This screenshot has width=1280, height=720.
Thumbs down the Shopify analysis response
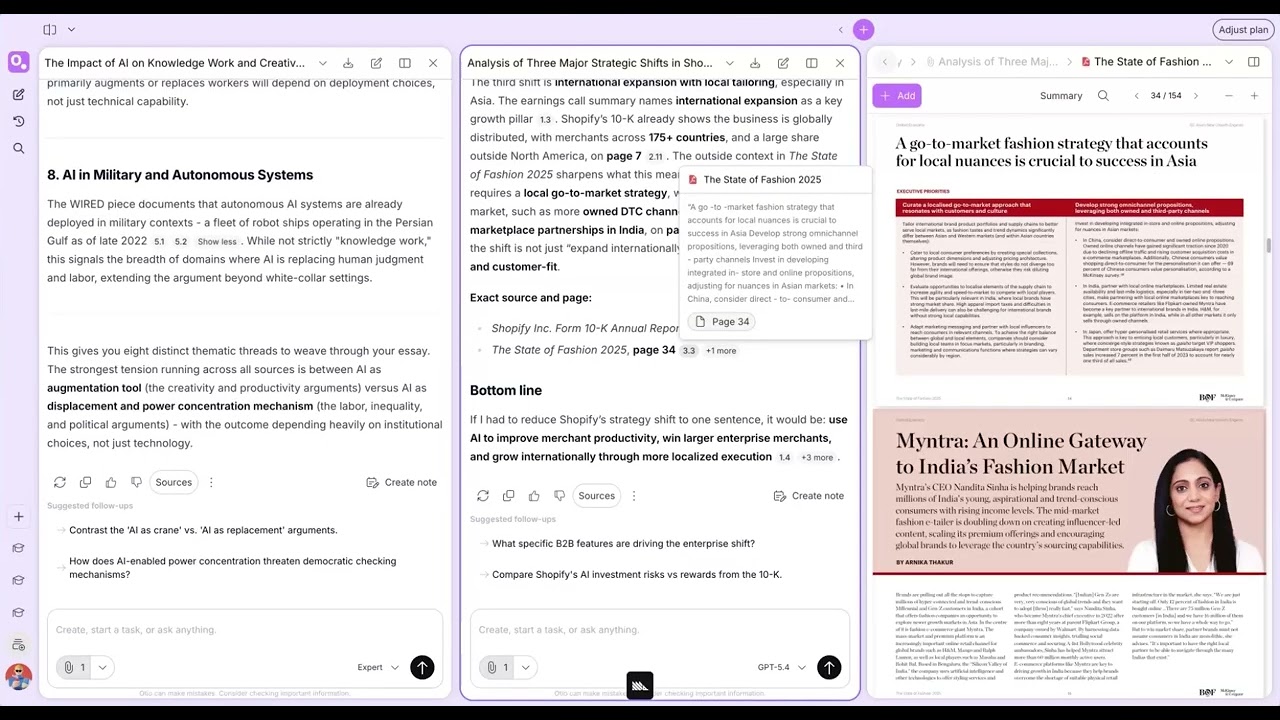click(x=559, y=496)
